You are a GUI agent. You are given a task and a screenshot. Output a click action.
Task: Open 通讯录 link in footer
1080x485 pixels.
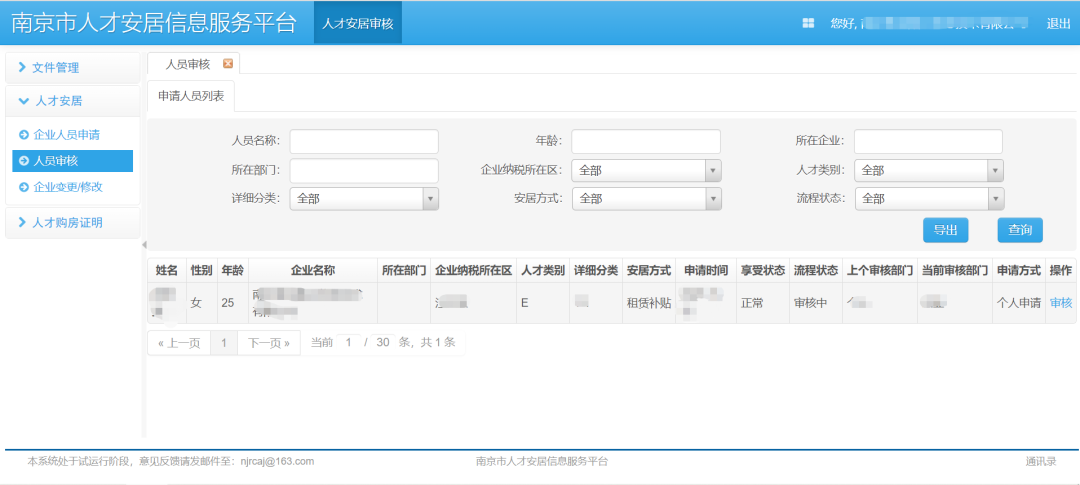pyautogui.click(x=1041, y=461)
